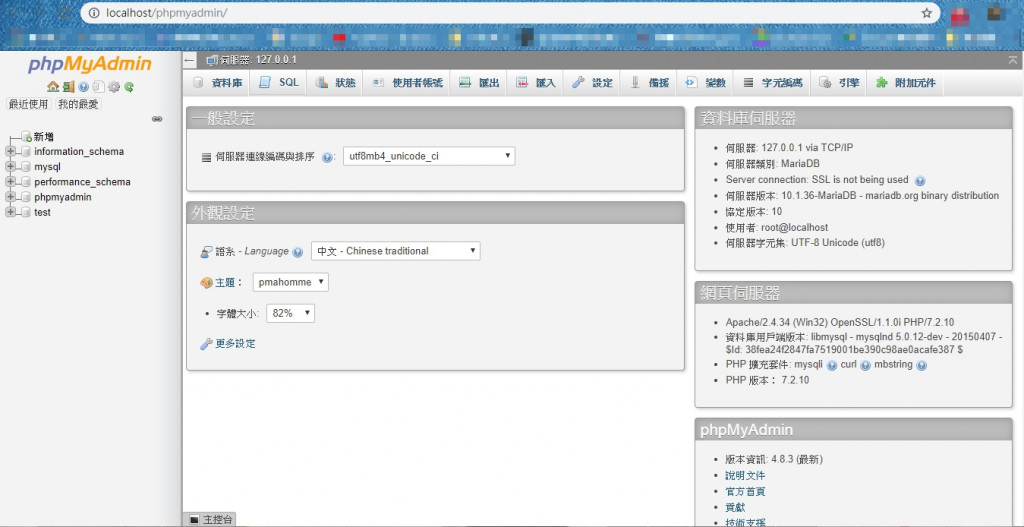Select the performance_schema database name

point(82,182)
